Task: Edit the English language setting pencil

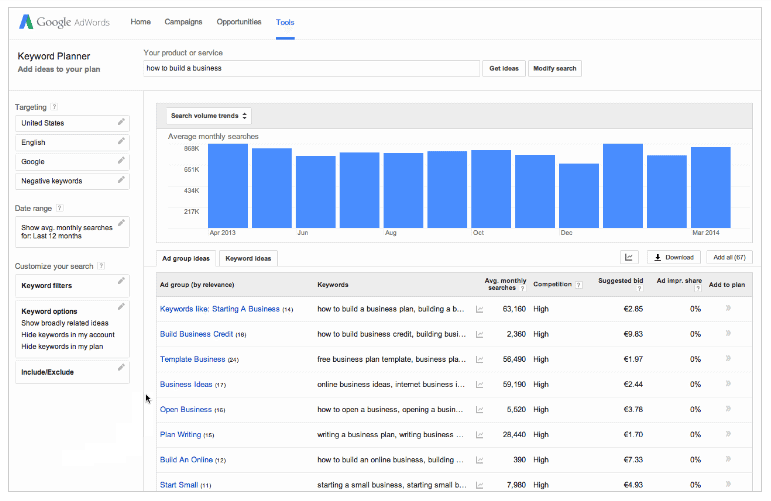Action: 121,142
